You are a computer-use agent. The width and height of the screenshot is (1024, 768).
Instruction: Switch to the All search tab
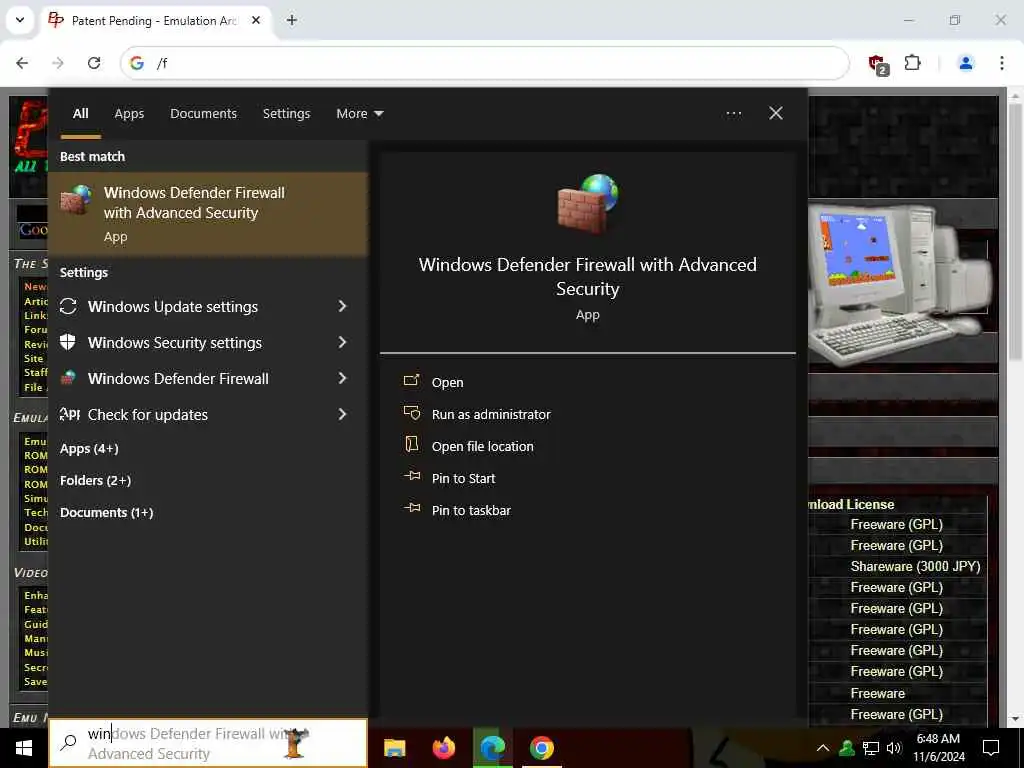[x=80, y=114]
